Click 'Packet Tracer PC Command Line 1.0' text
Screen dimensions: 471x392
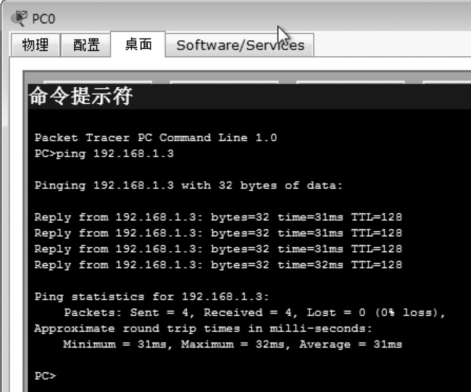click(x=156, y=138)
